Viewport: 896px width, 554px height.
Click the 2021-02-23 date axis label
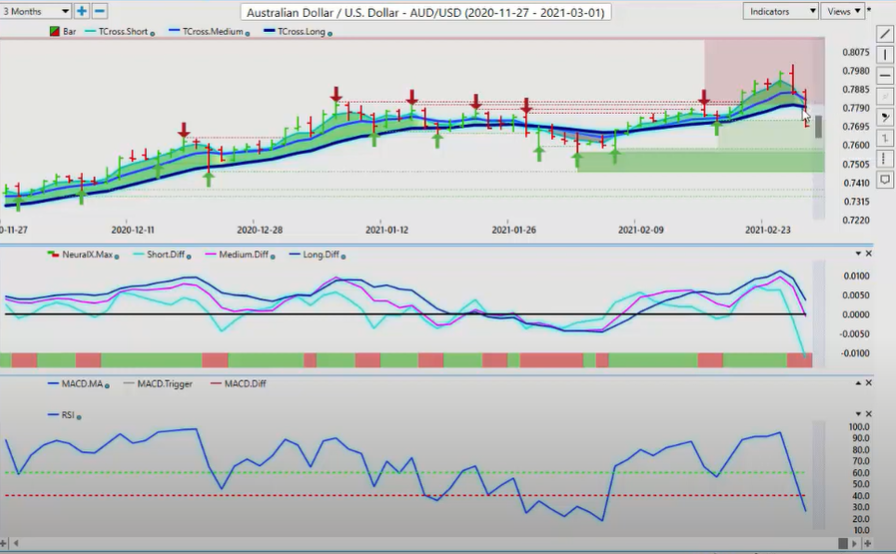click(767, 230)
